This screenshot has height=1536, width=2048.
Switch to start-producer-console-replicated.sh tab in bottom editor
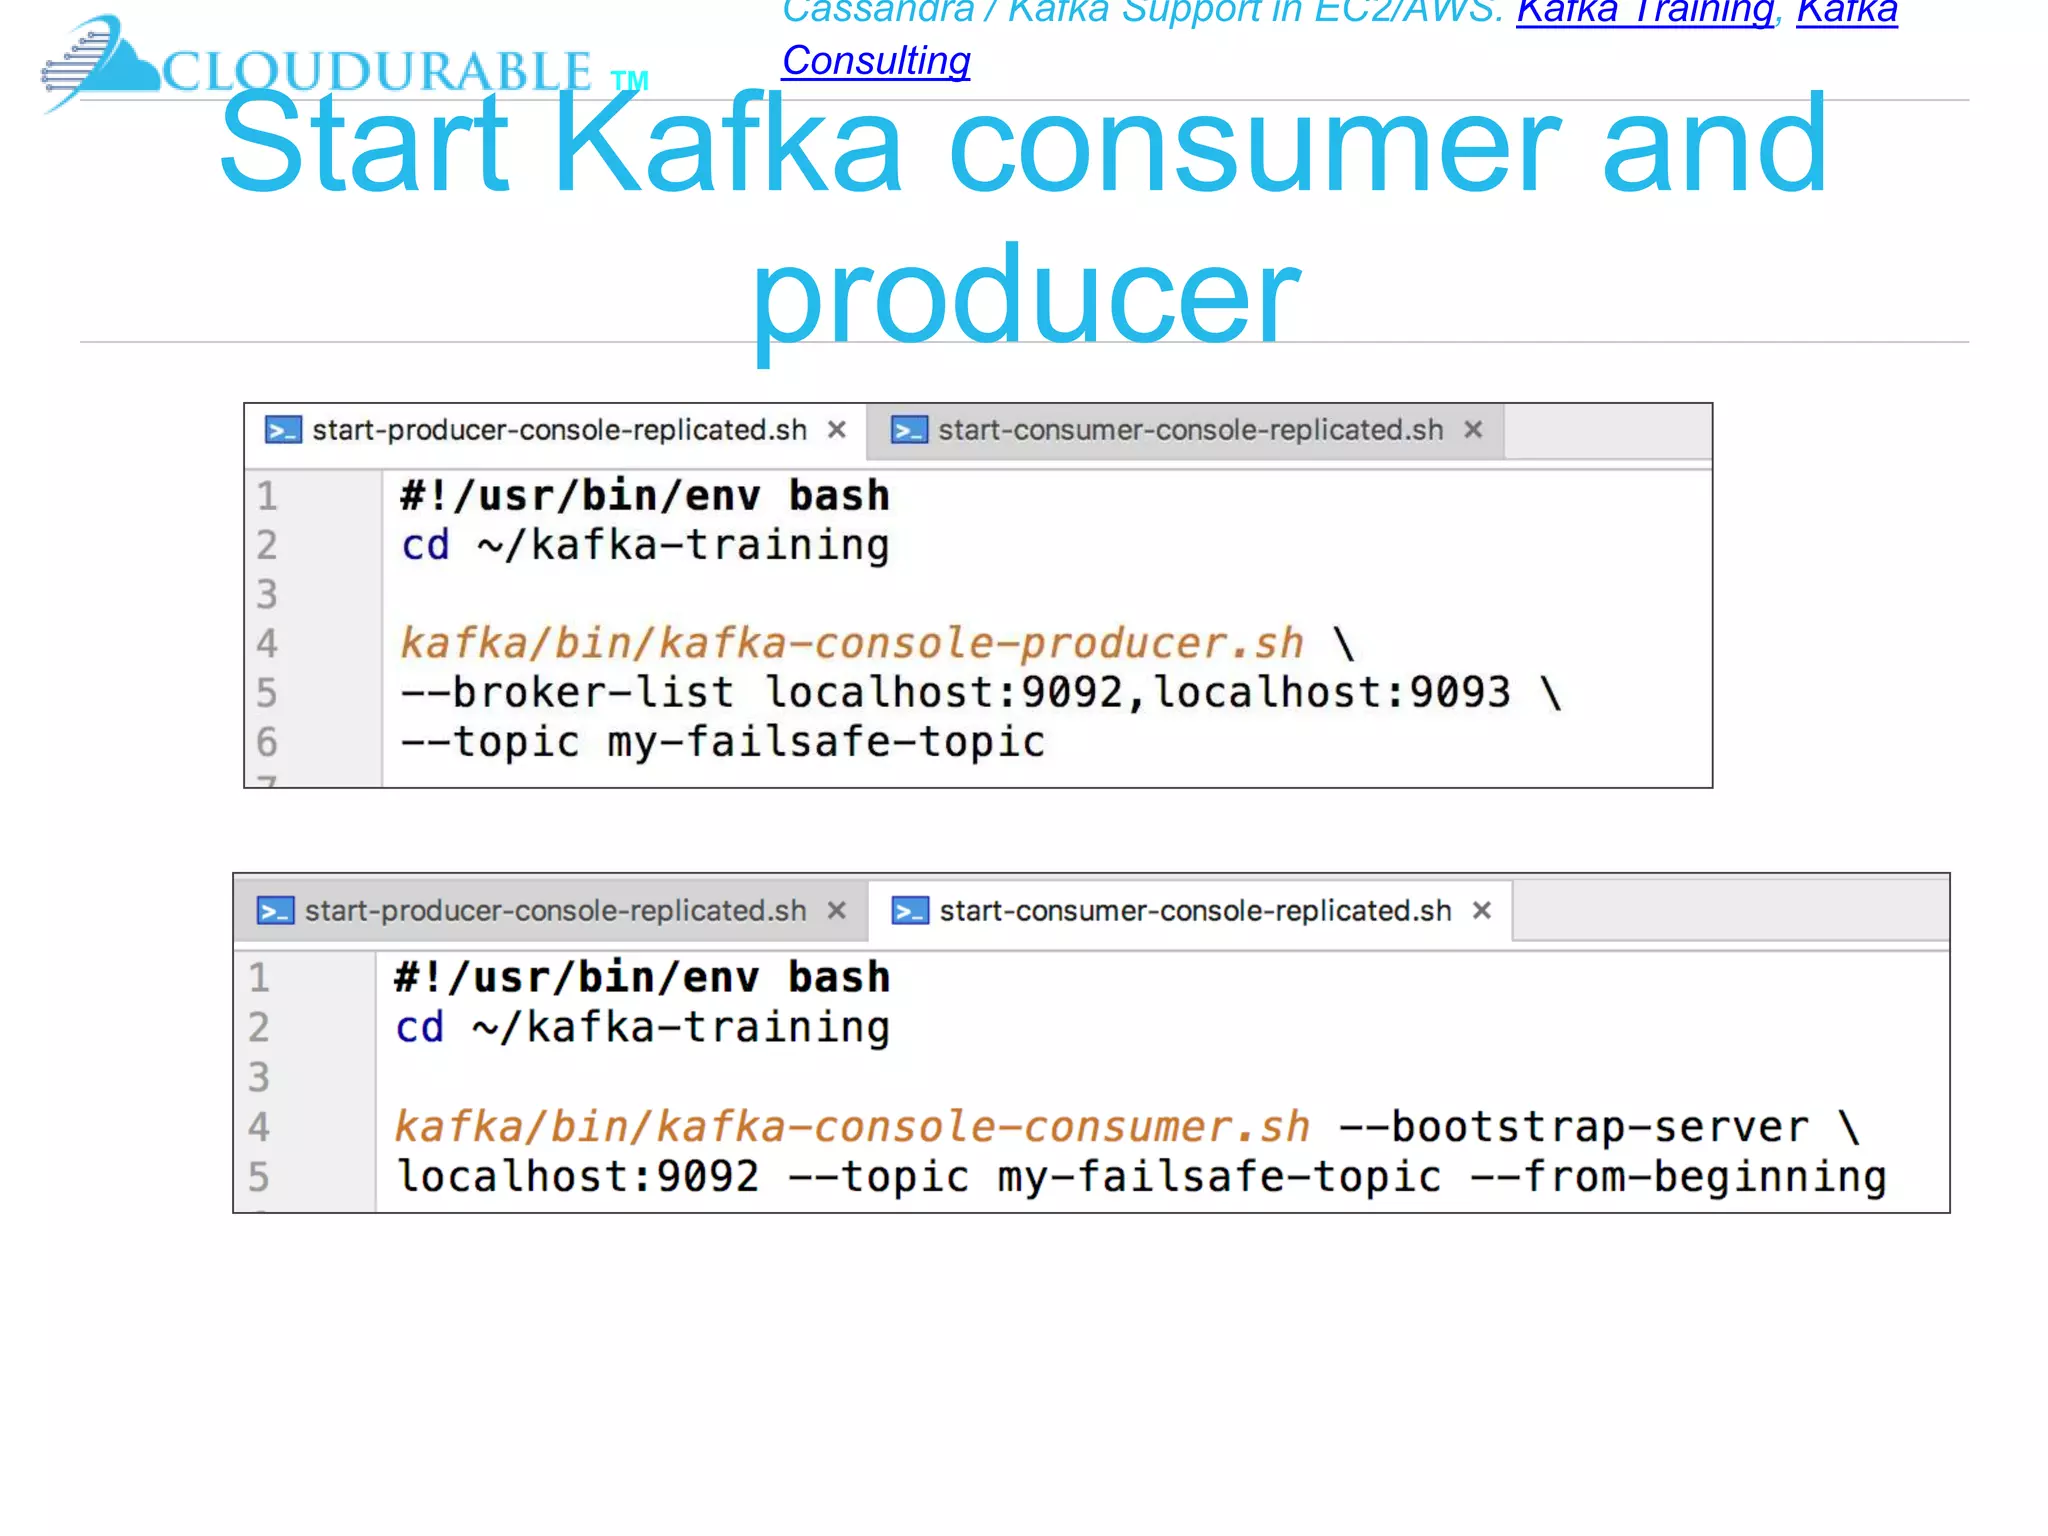click(x=555, y=911)
